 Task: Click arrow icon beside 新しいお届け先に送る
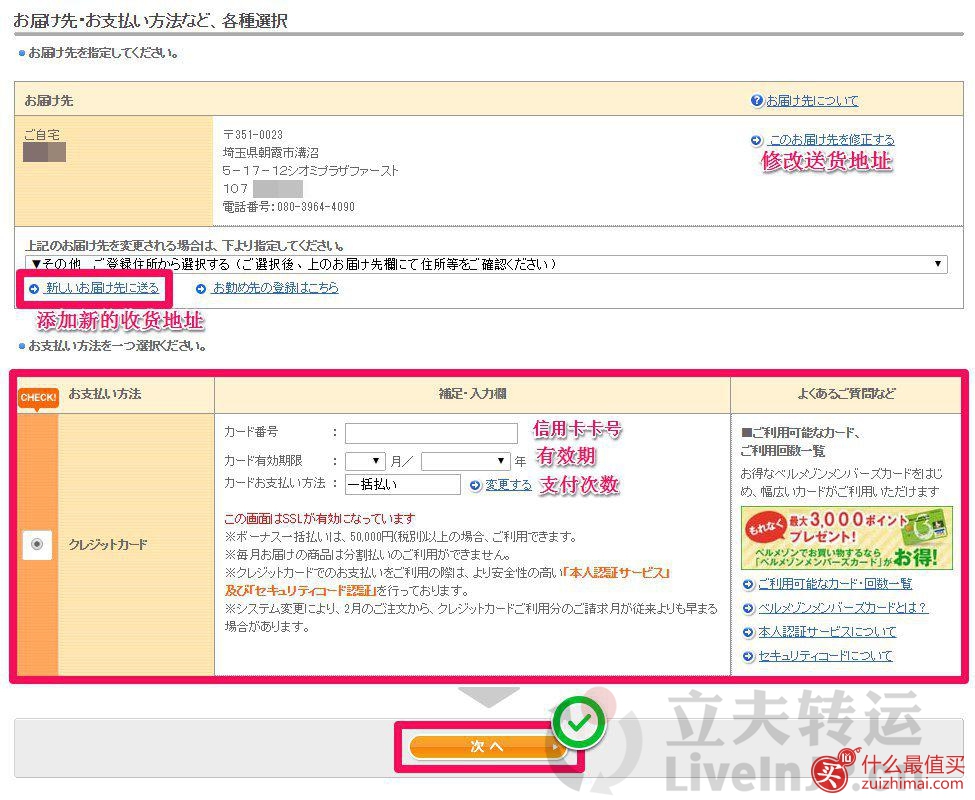tap(34, 288)
